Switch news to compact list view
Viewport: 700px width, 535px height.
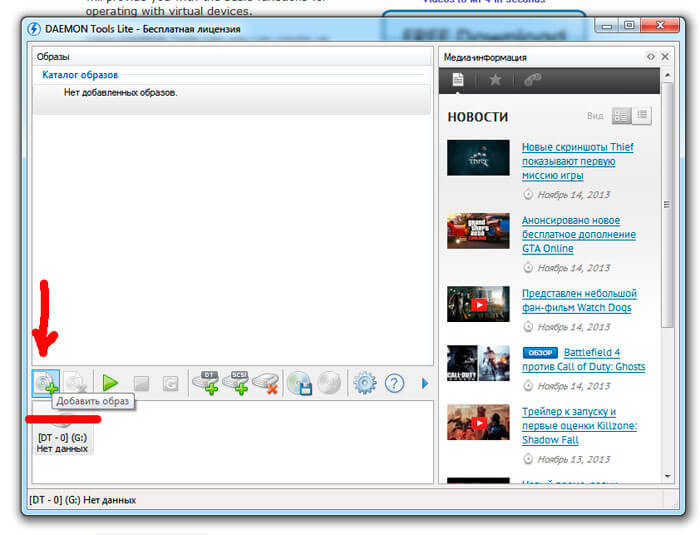click(642, 116)
